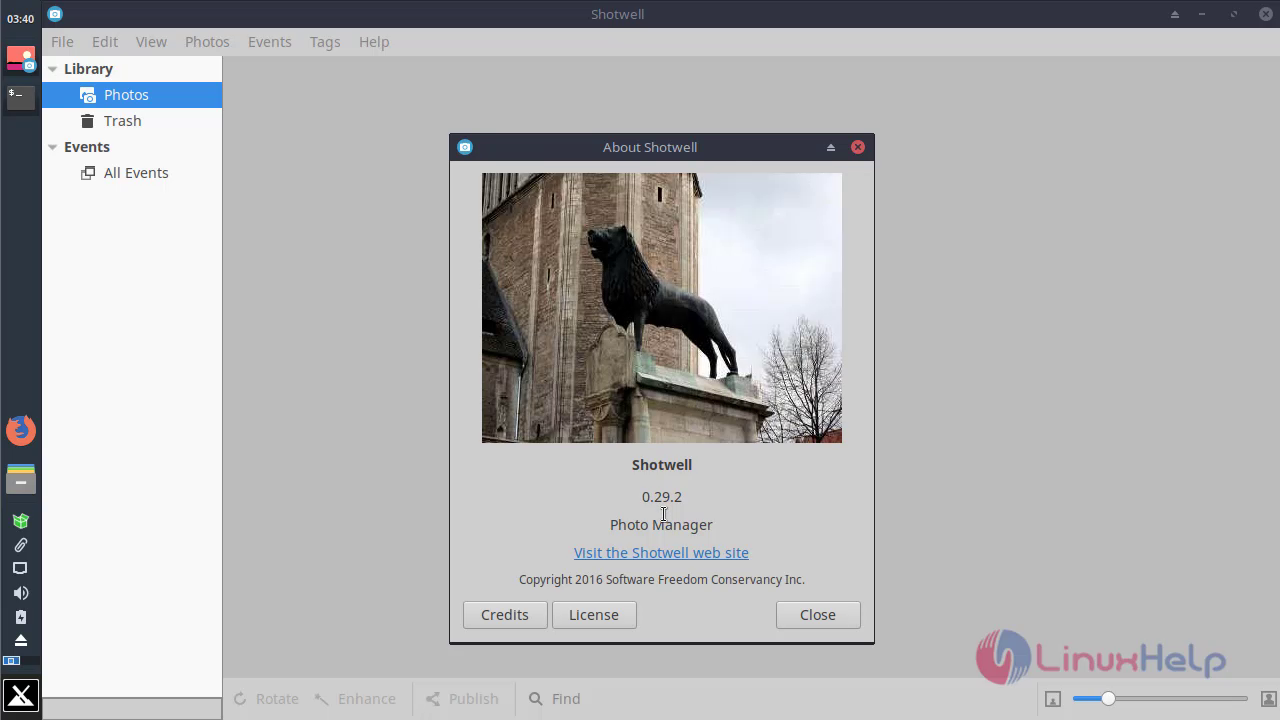The image size is (1280, 720).
Task: Open Shotwell from the dock panel
Action: [x=21, y=59]
